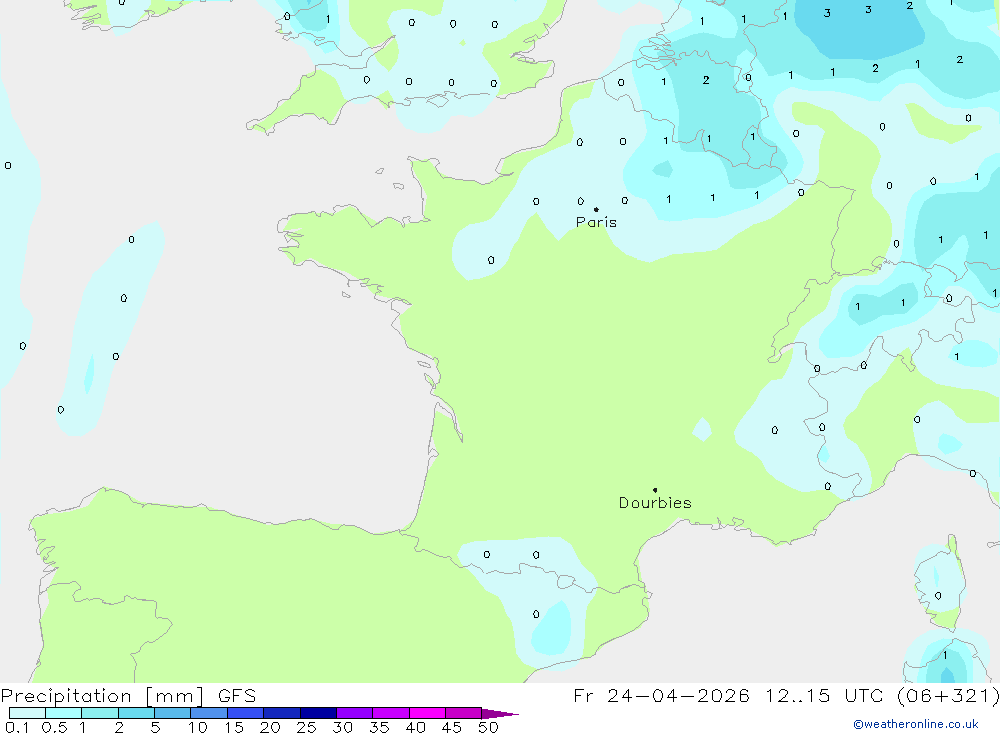The width and height of the screenshot is (1000, 733).
Task: Select the Paris location dot marker
Action: [x=596, y=209]
